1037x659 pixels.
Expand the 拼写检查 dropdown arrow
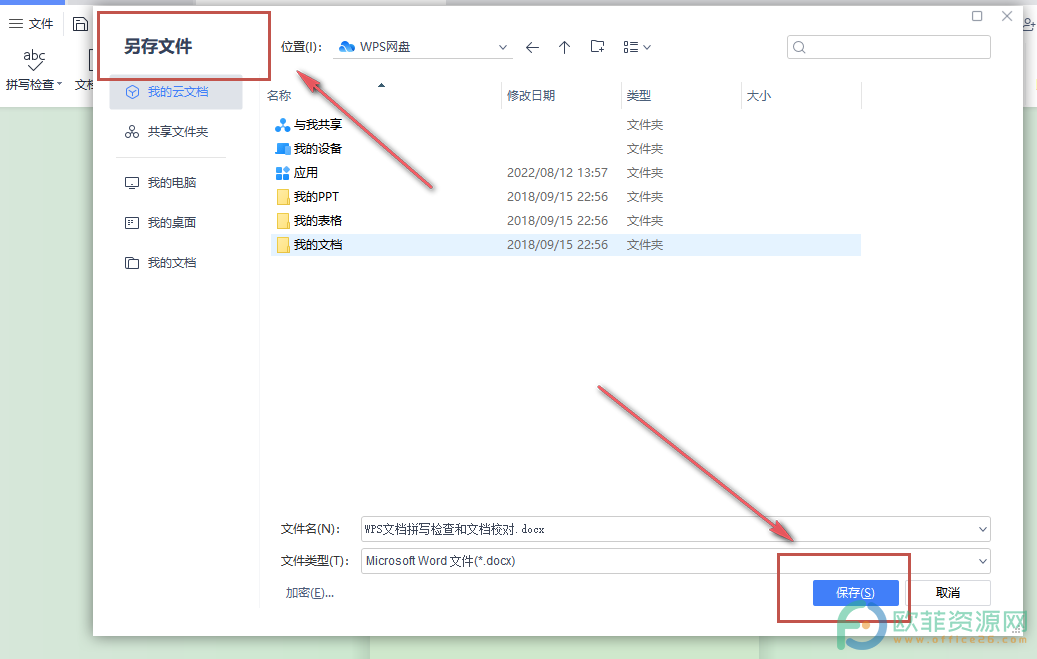click(x=60, y=84)
